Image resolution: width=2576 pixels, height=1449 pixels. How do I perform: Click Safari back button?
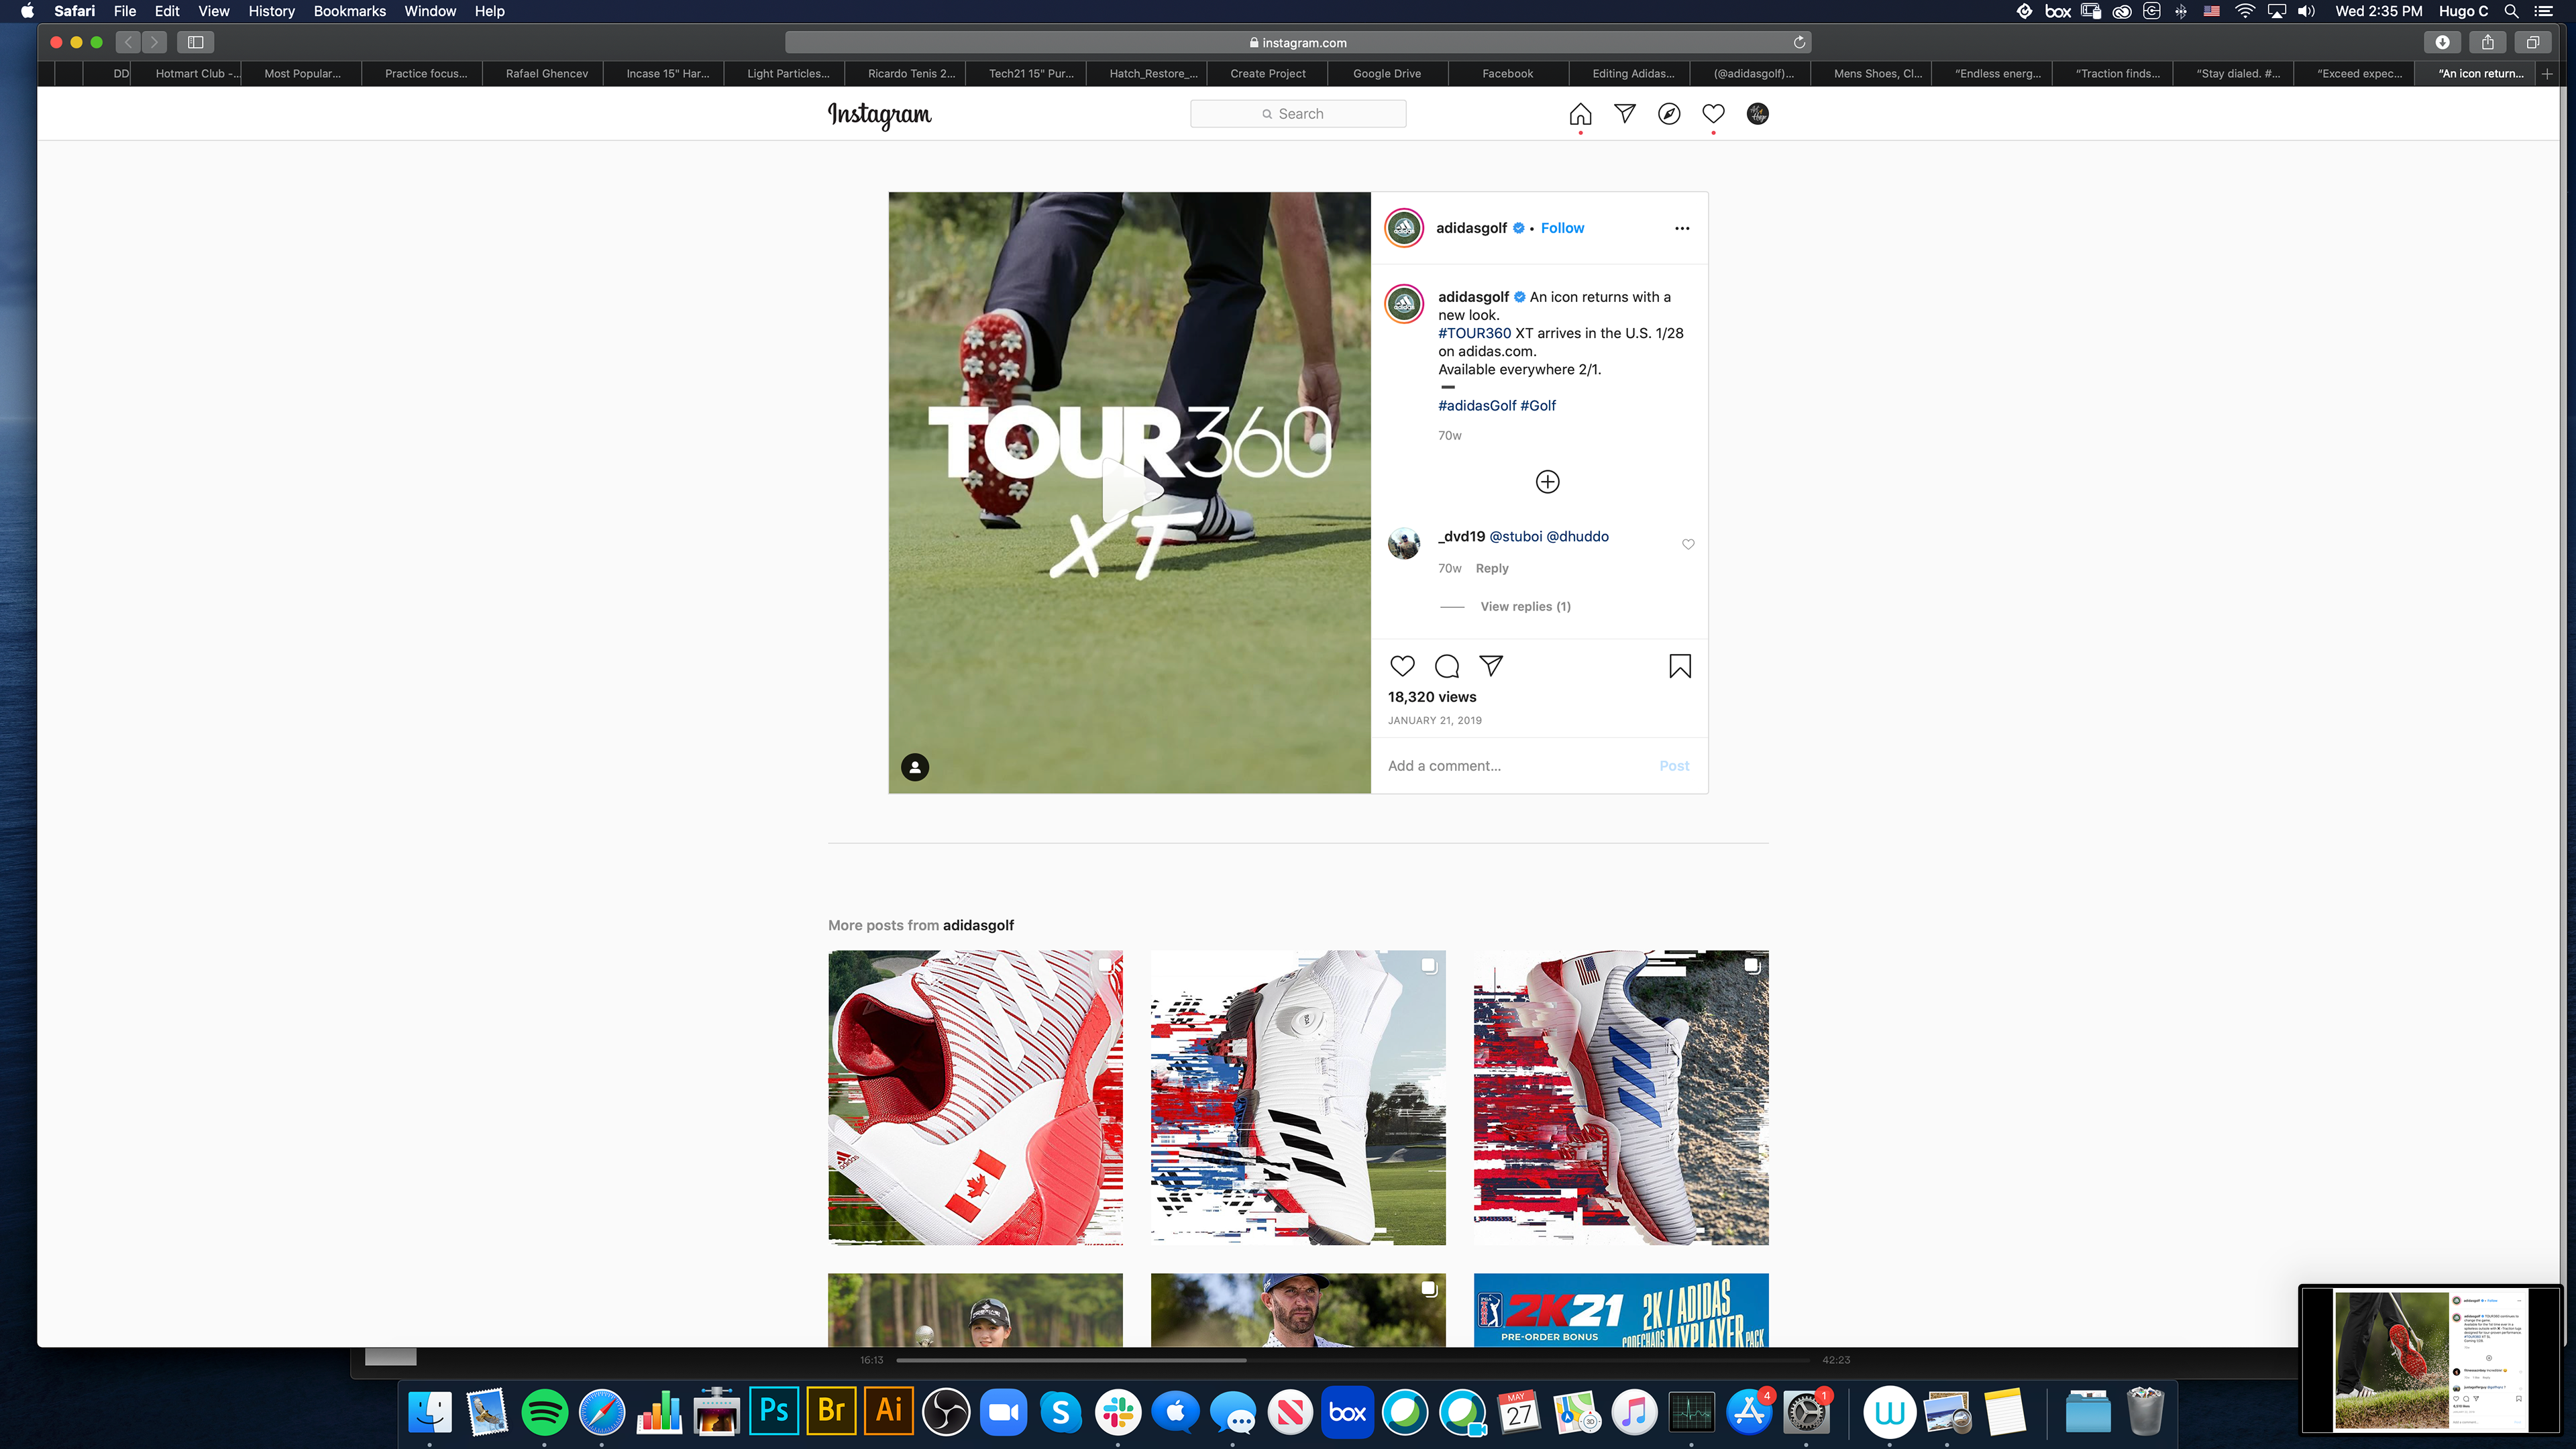click(x=128, y=42)
